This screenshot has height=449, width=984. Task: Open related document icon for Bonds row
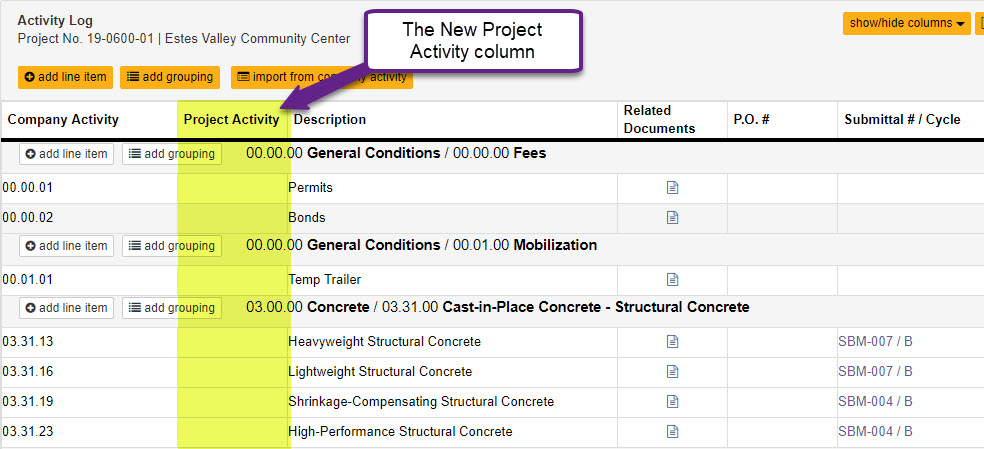(673, 217)
